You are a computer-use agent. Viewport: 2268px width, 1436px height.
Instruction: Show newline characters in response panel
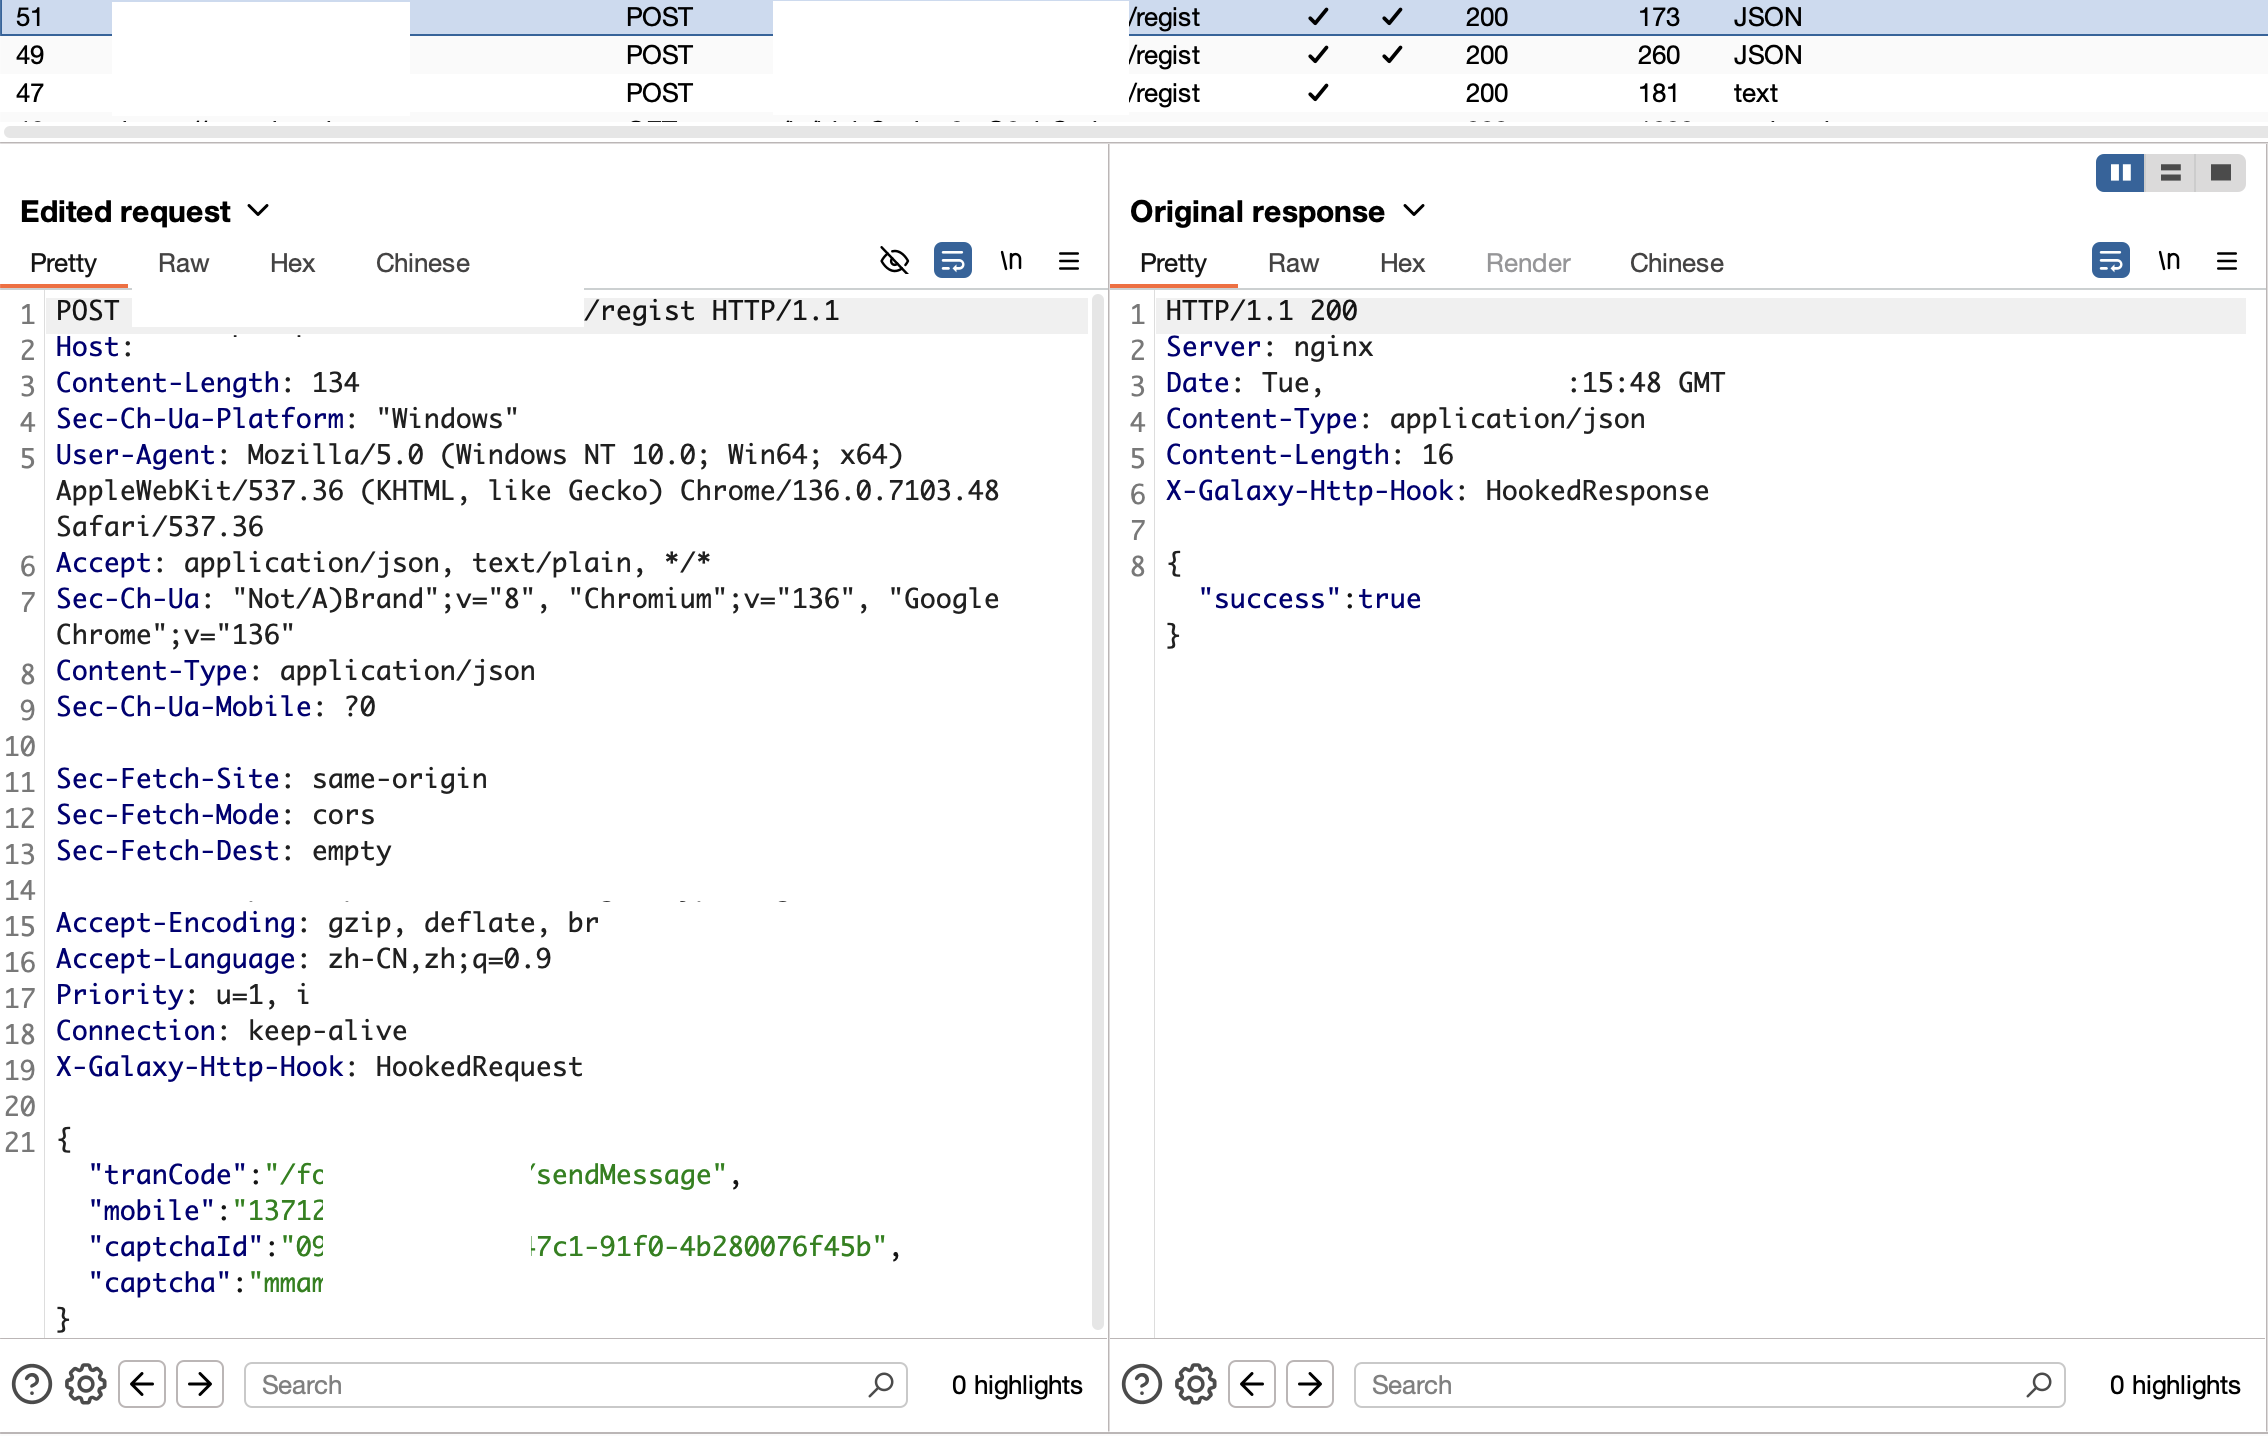pos(2168,261)
